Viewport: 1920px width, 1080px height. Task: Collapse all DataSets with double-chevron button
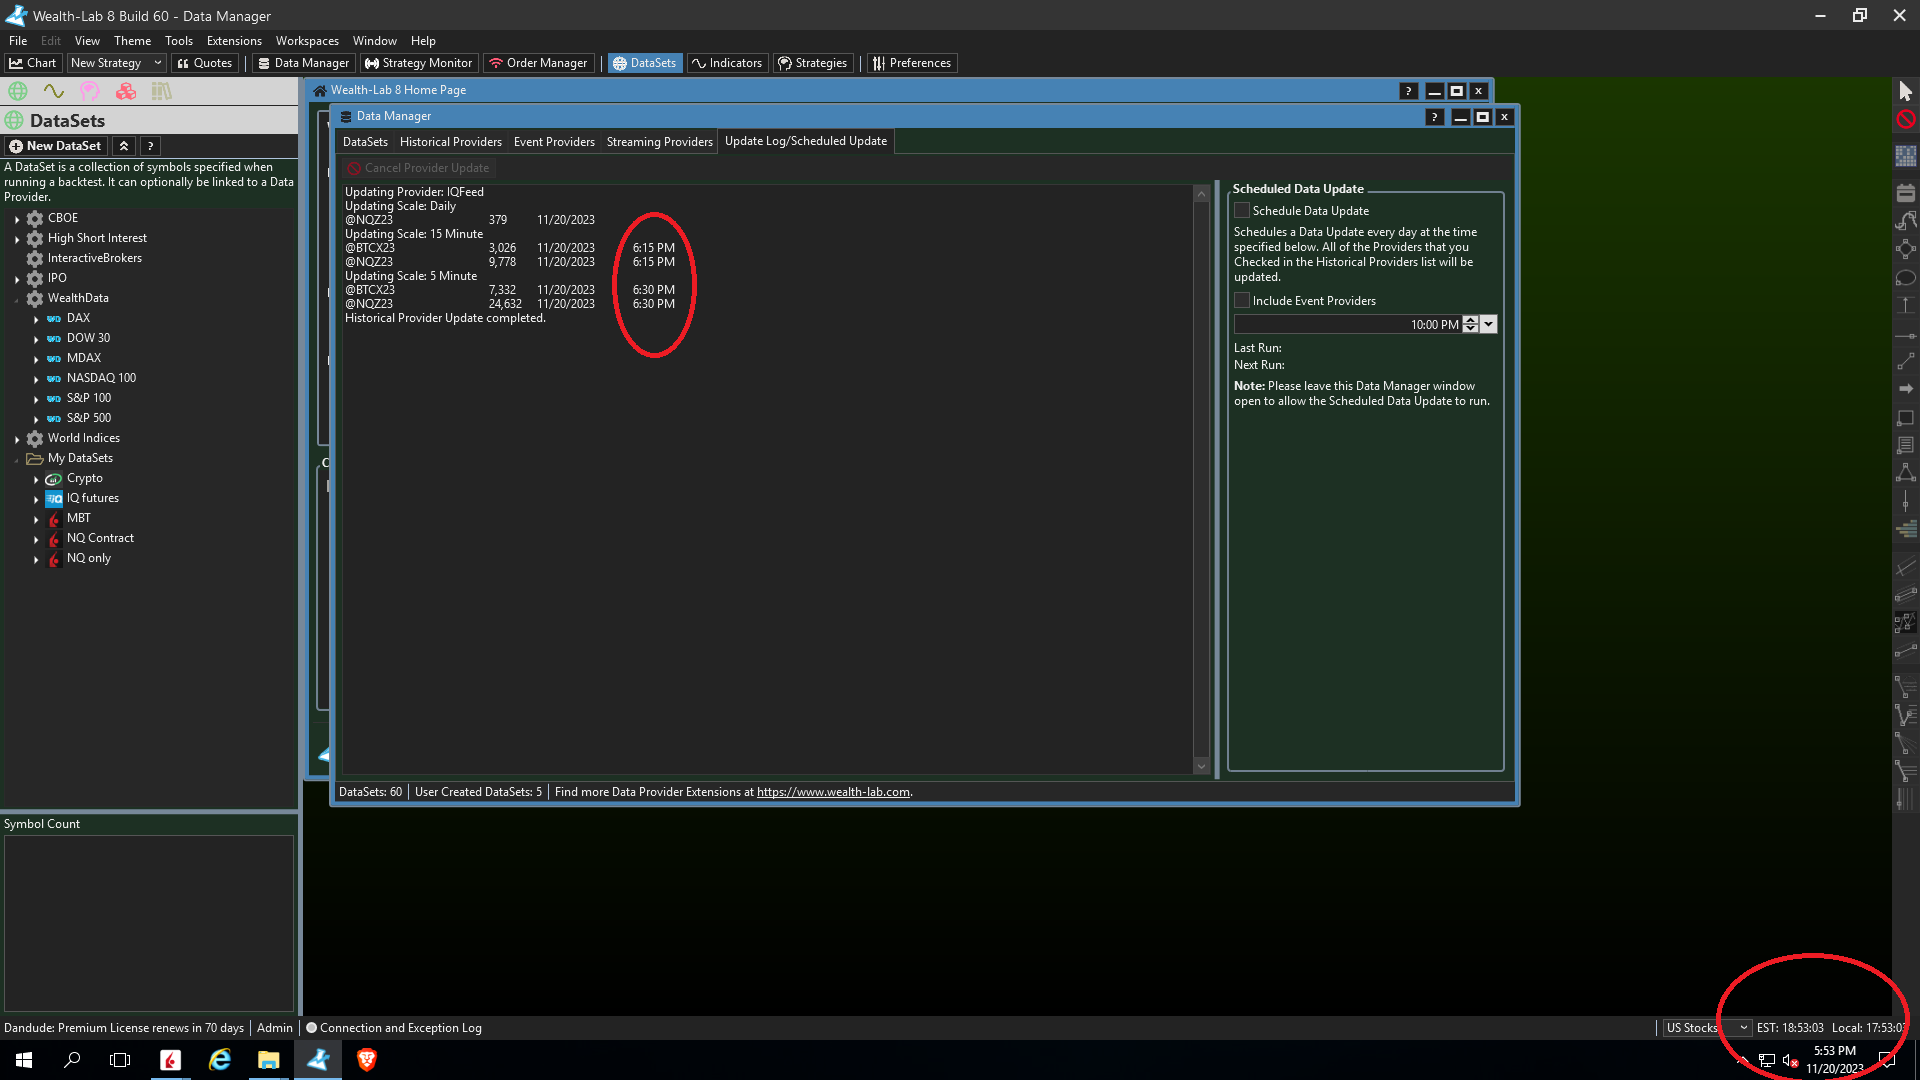[x=124, y=146]
